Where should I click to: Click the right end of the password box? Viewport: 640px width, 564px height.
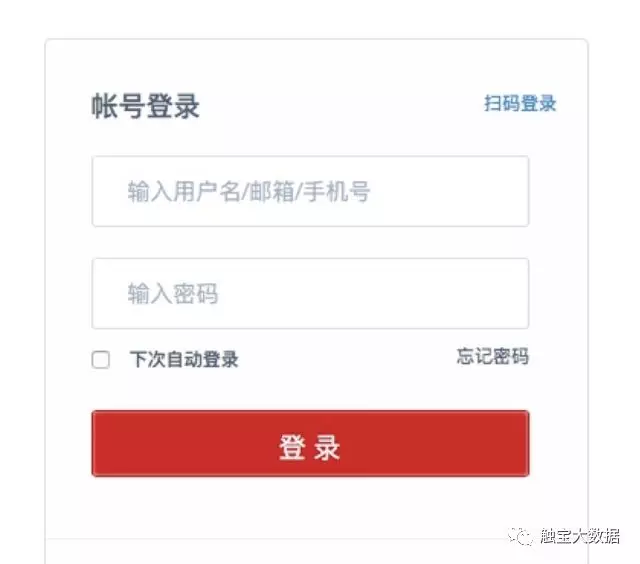tap(510, 294)
